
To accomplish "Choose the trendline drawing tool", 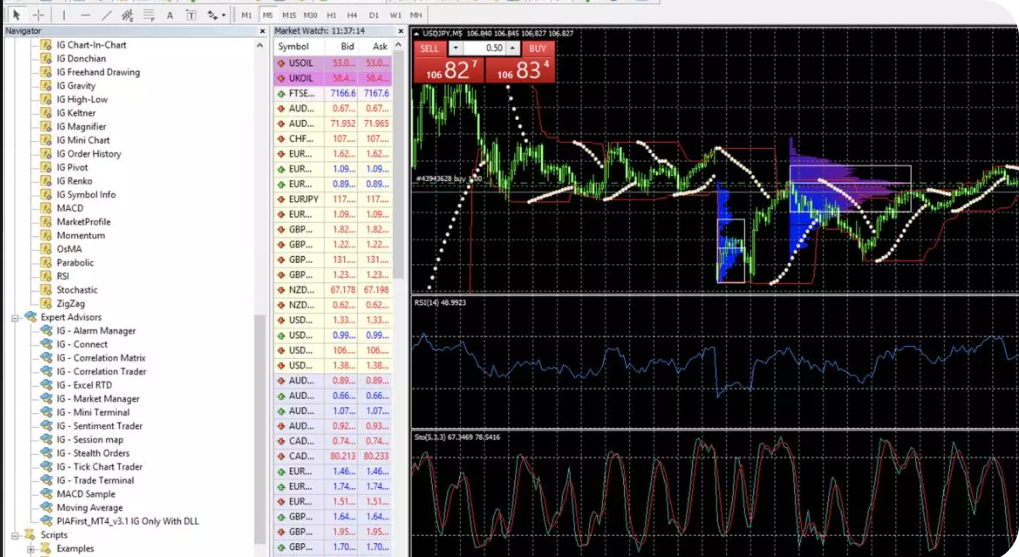I will 106,15.
